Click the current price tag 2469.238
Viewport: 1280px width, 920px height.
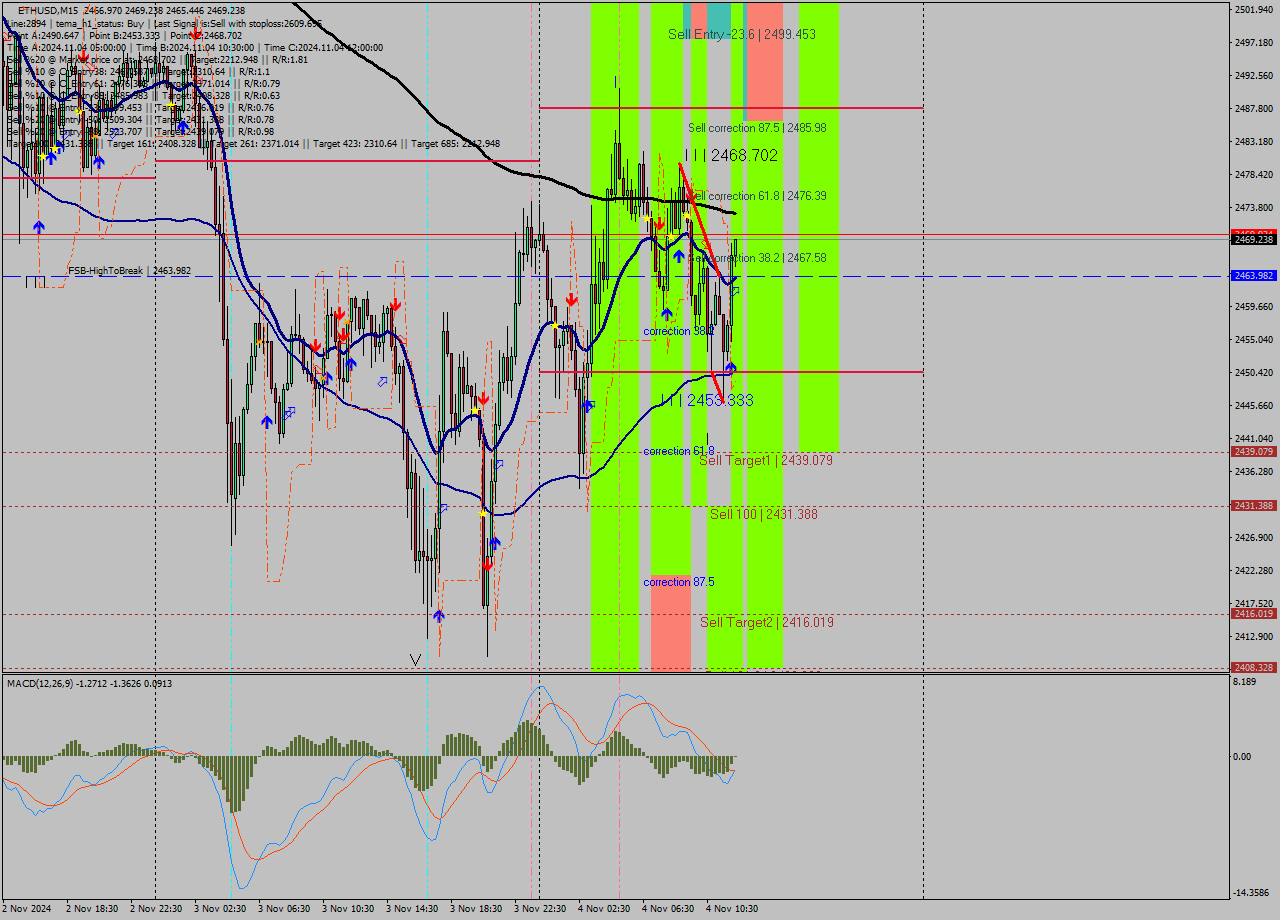[x=1254, y=239]
